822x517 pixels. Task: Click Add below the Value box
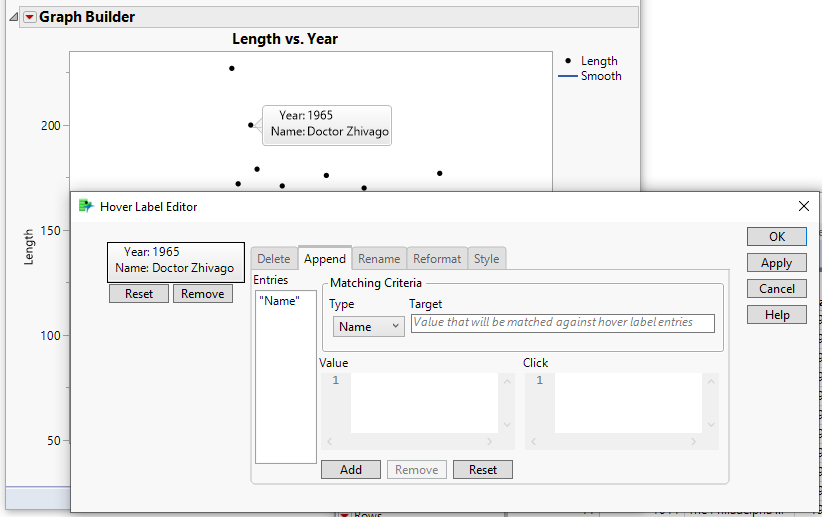point(350,470)
